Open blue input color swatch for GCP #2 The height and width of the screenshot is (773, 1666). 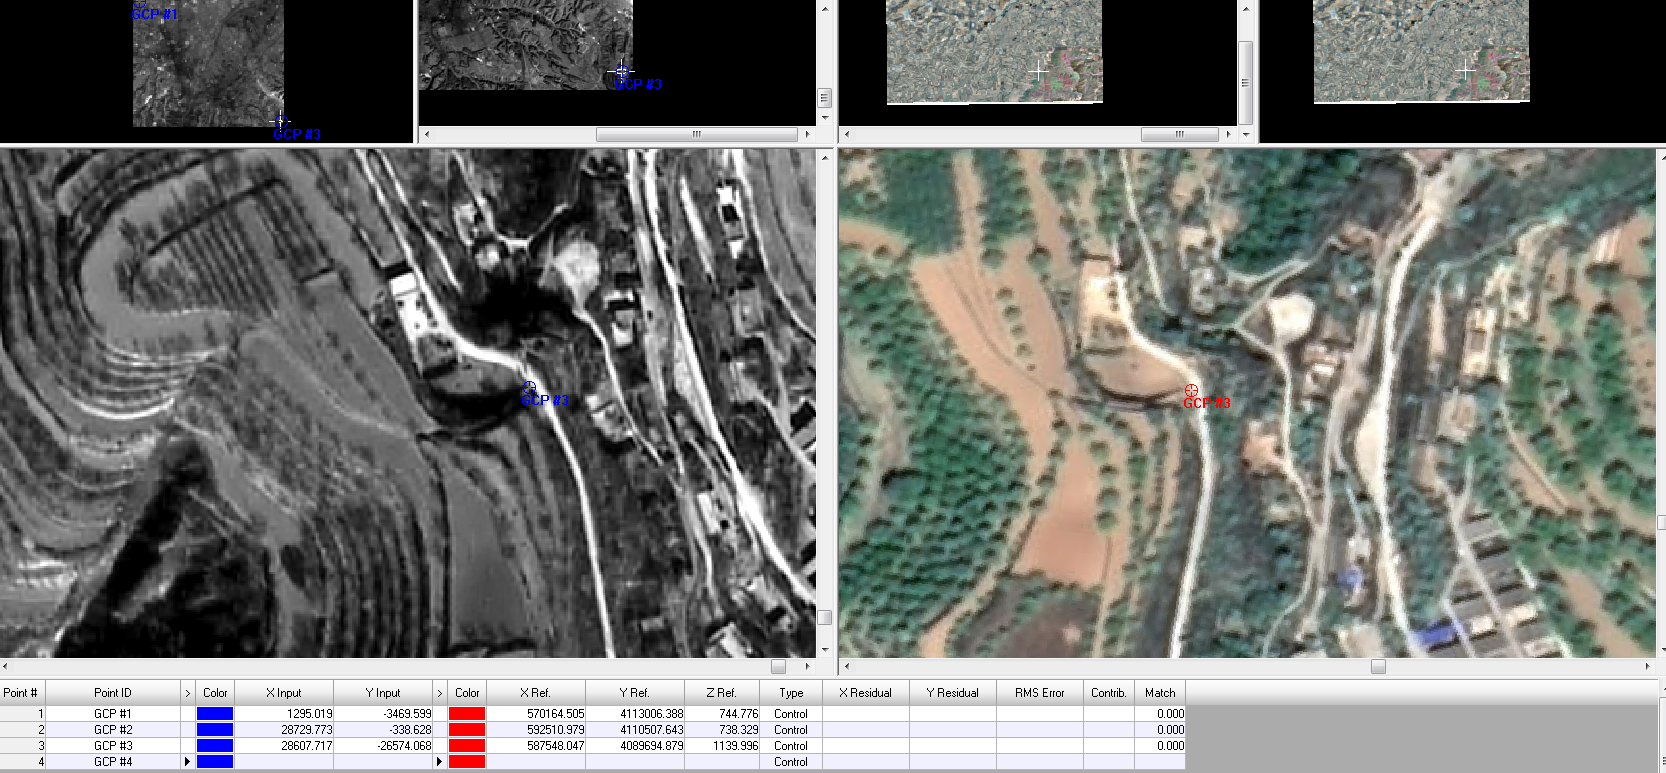pos(215,730)
